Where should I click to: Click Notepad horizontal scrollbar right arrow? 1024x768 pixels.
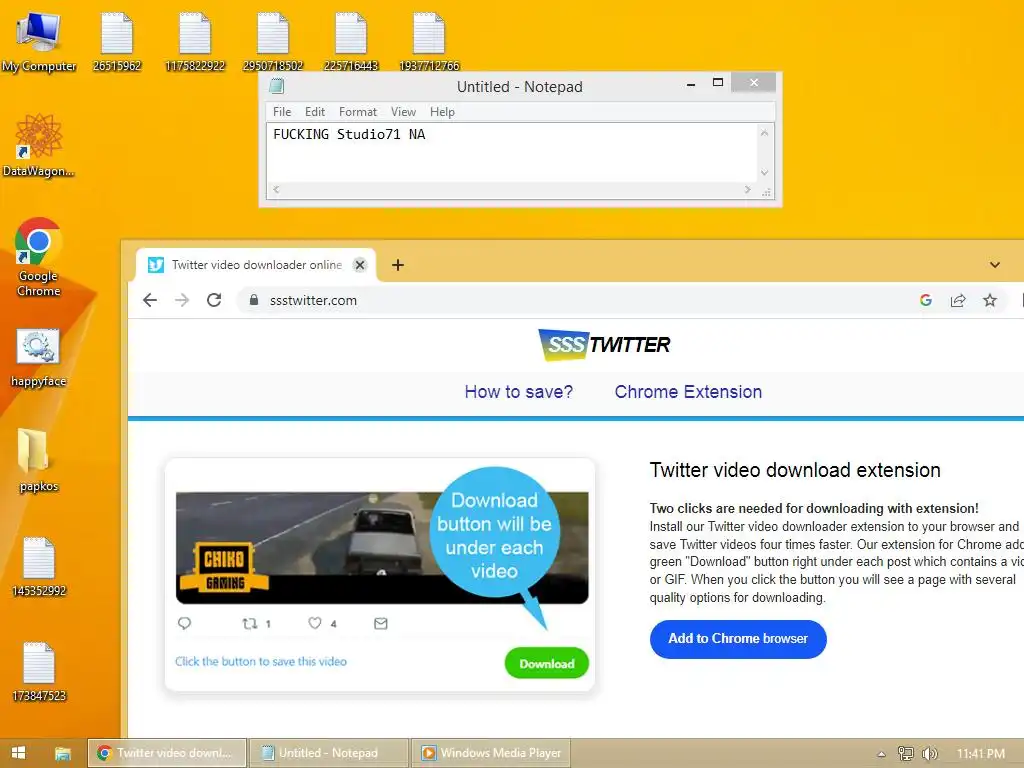click(748, 189)
